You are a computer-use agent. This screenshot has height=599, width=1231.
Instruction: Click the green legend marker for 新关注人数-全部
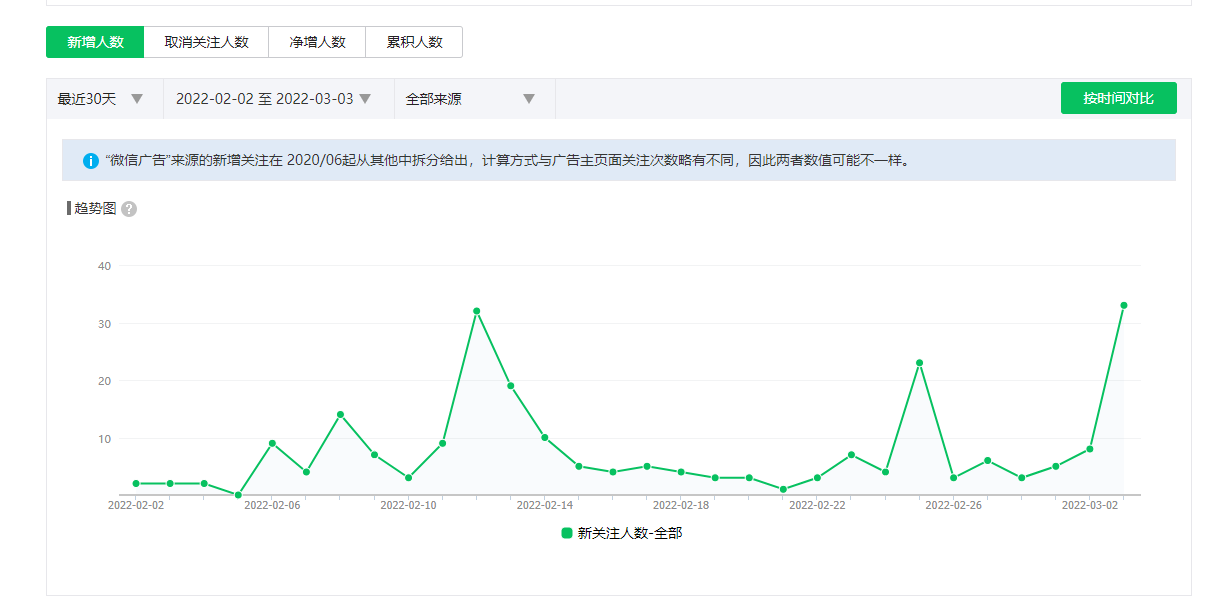[x=567, y=533]
